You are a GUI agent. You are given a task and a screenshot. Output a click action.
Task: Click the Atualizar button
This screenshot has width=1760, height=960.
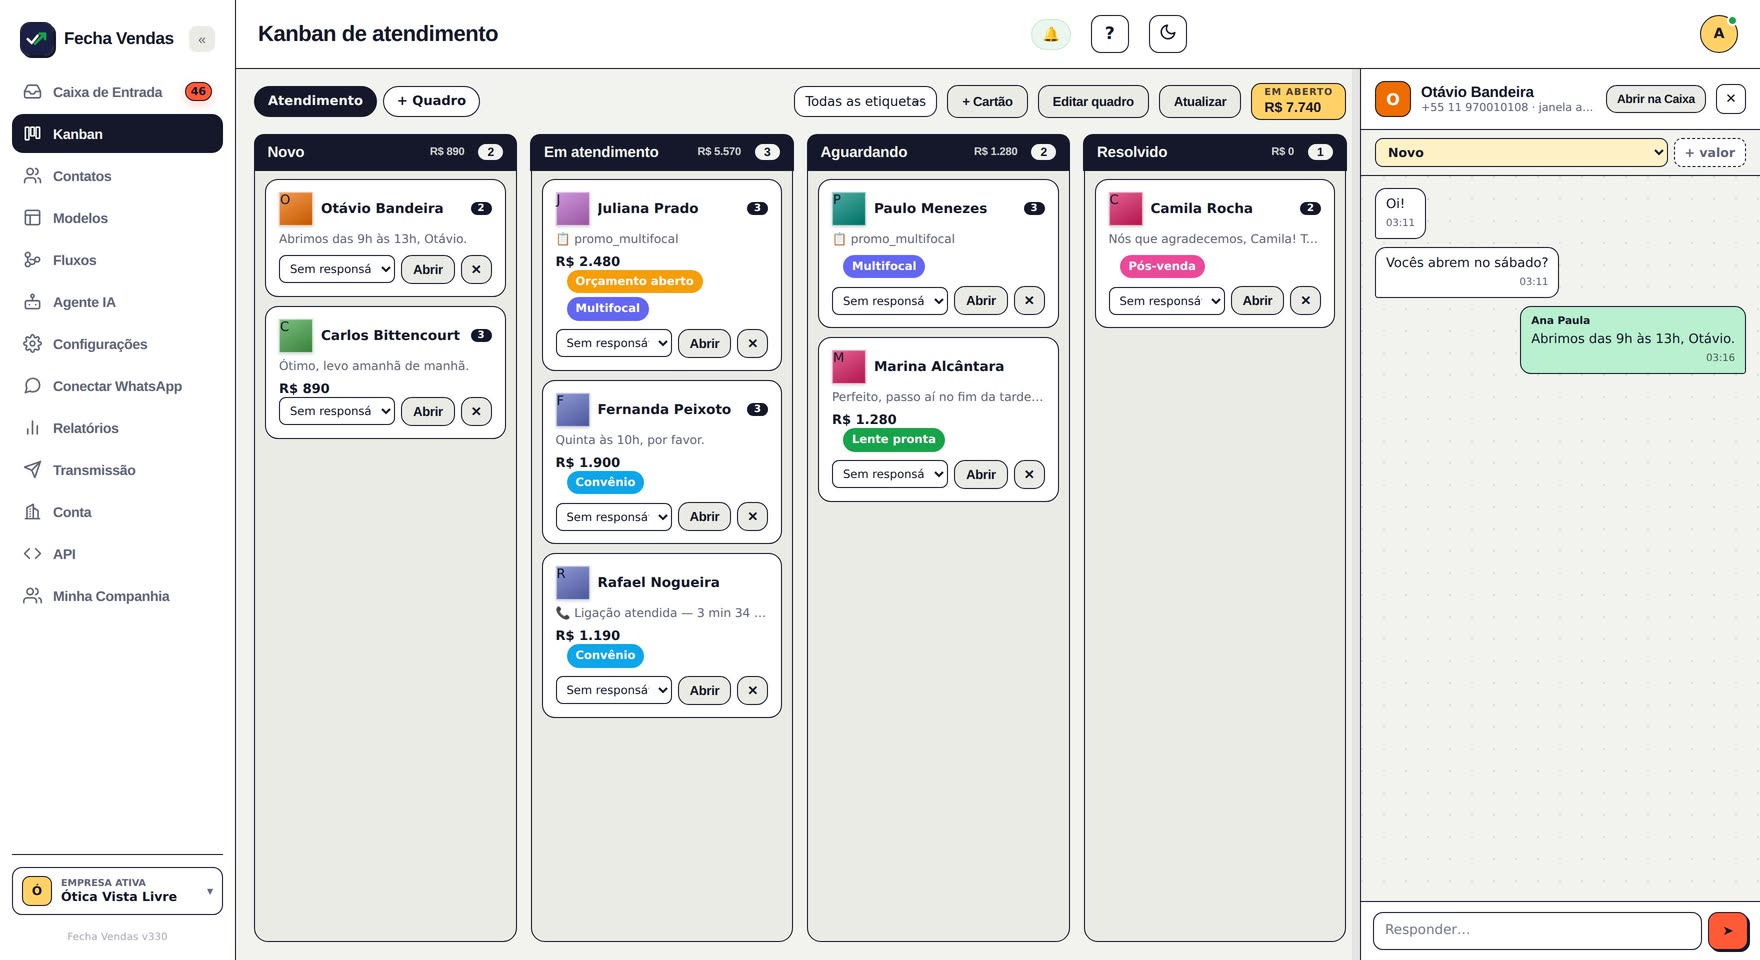1200,102
